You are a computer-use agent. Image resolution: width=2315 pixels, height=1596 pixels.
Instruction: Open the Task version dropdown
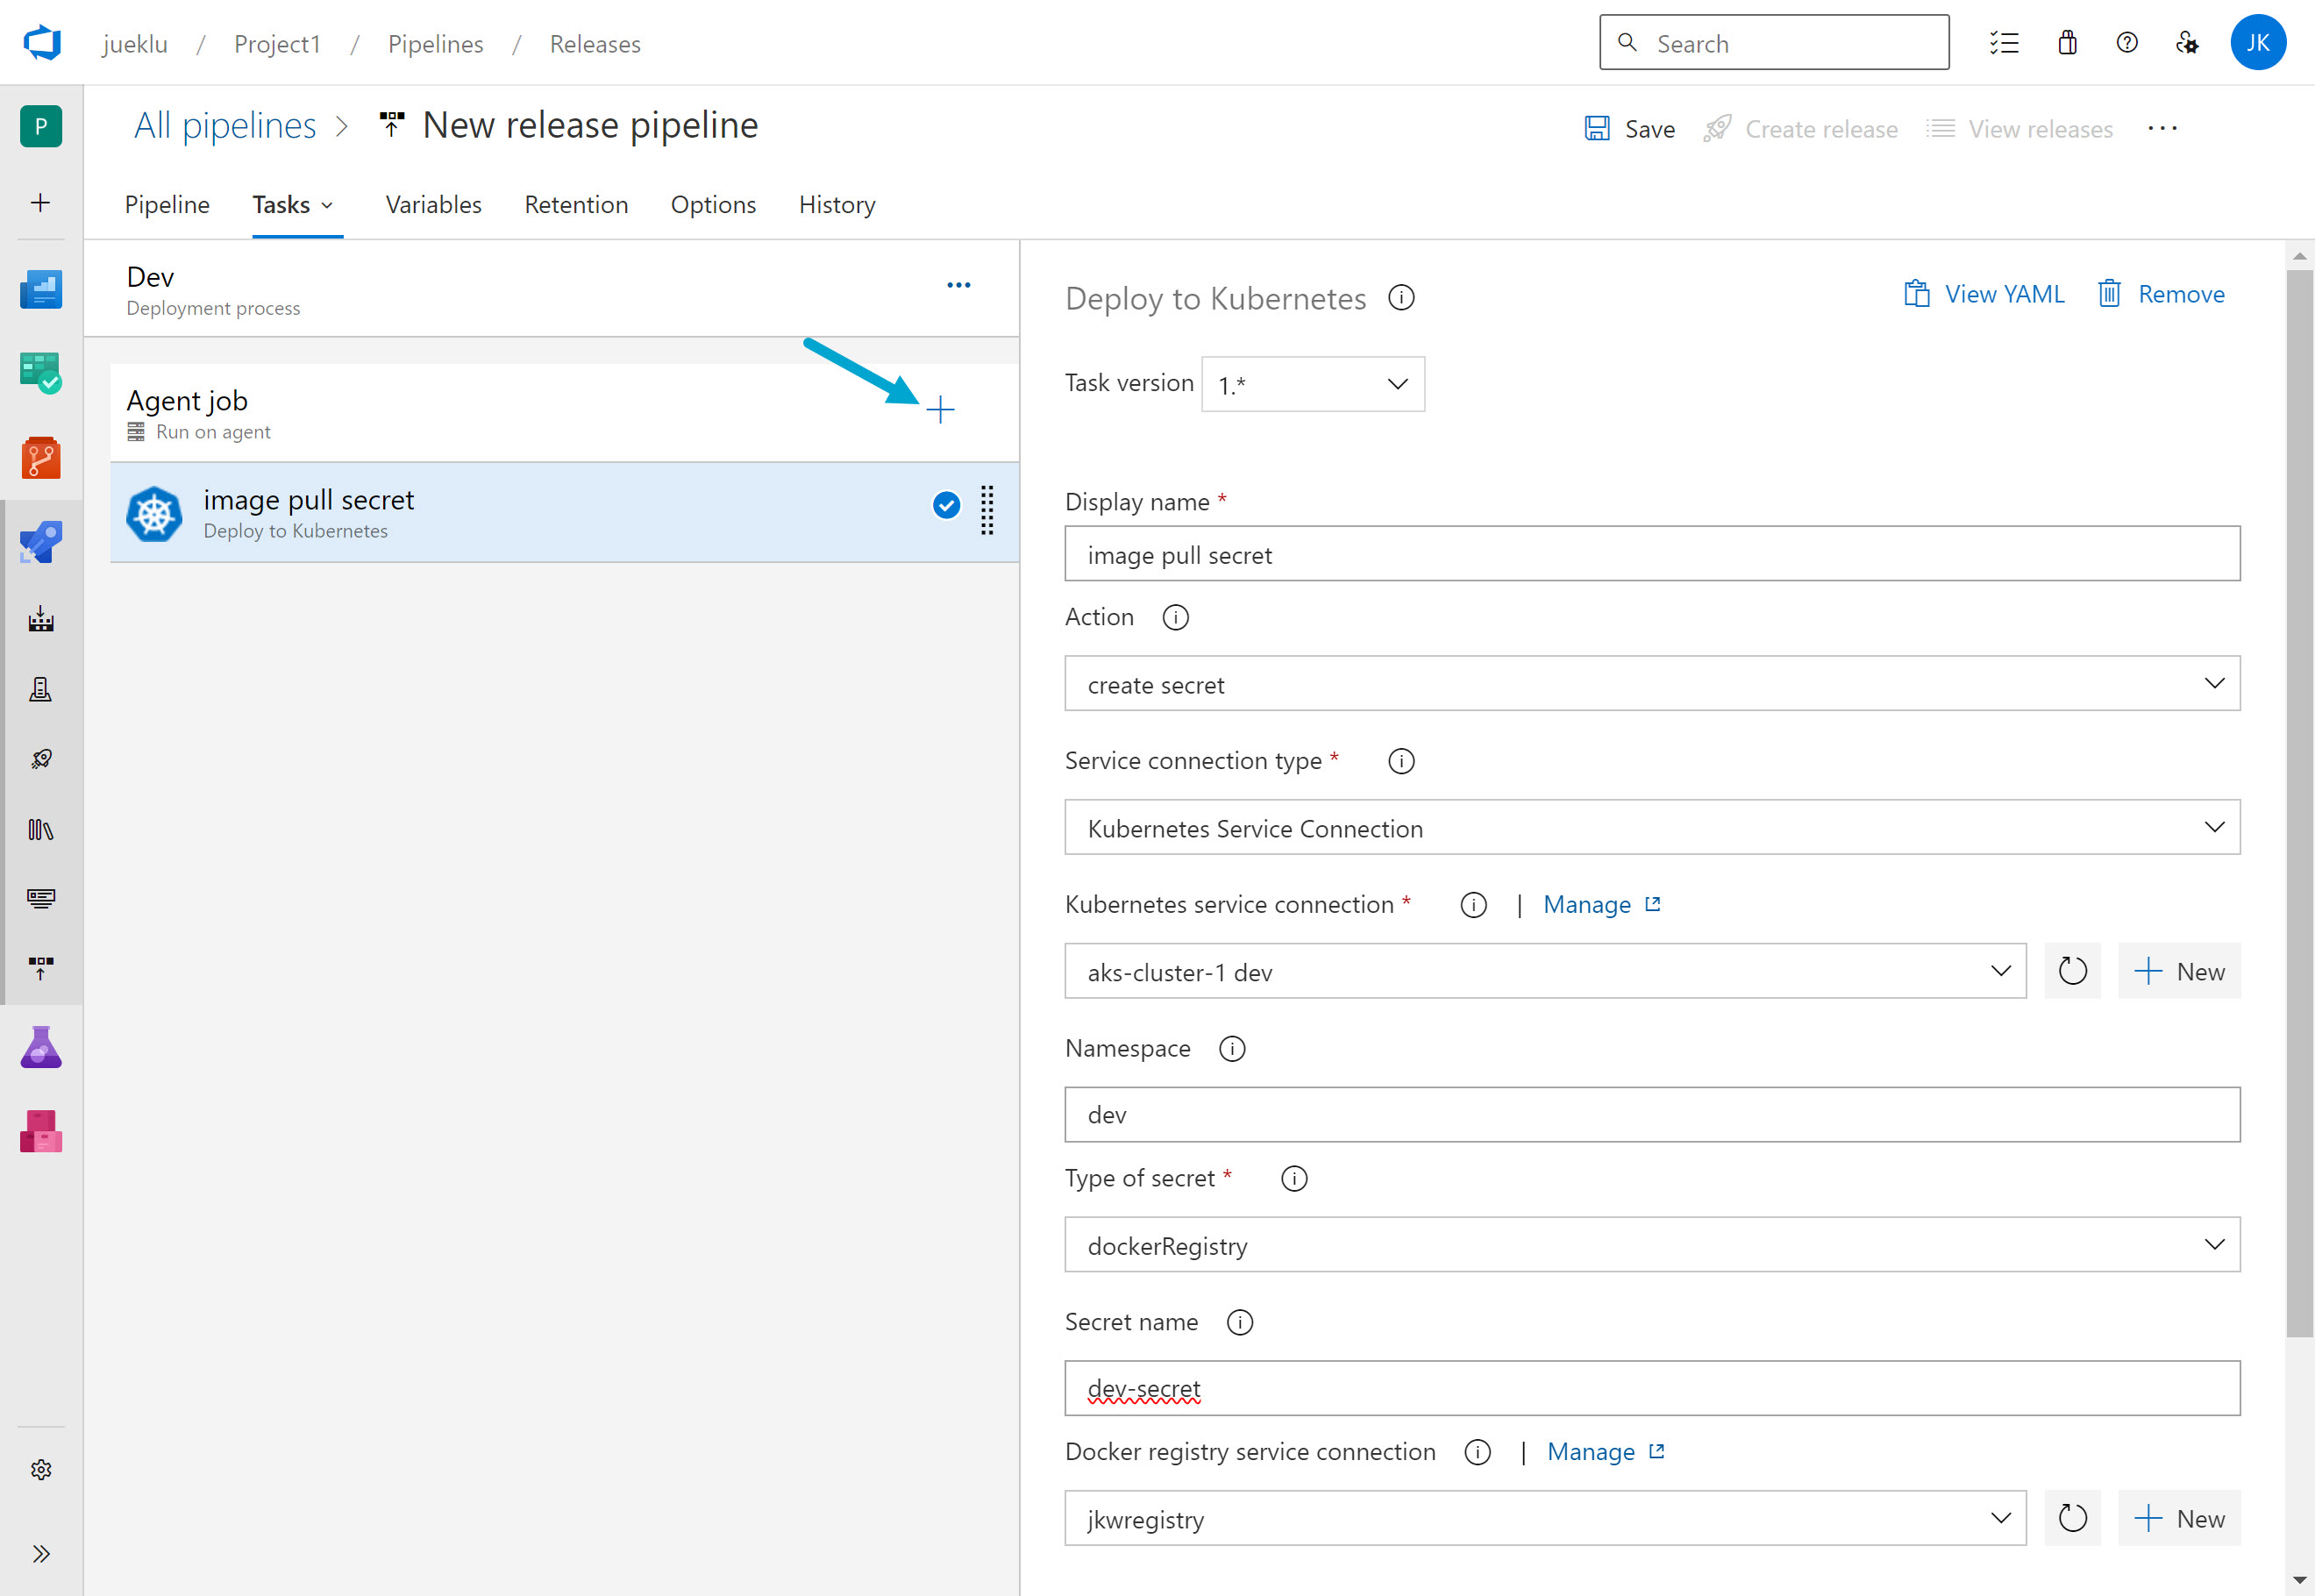[1312, 383]
